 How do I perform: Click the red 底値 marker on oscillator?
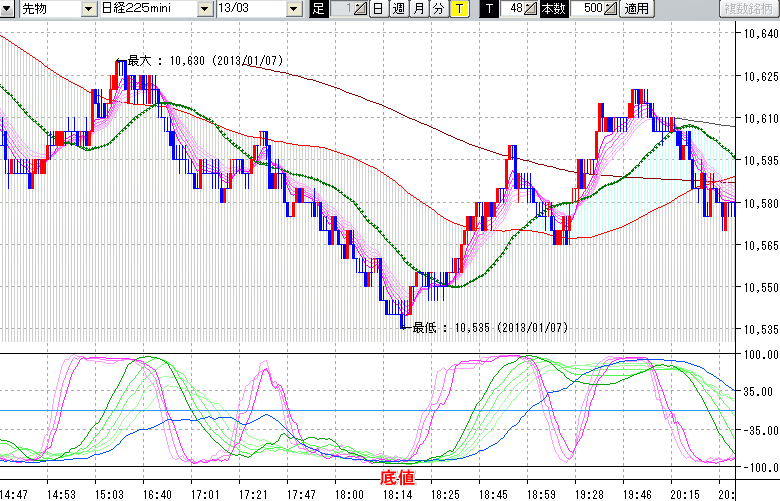[x=397, y=478]
